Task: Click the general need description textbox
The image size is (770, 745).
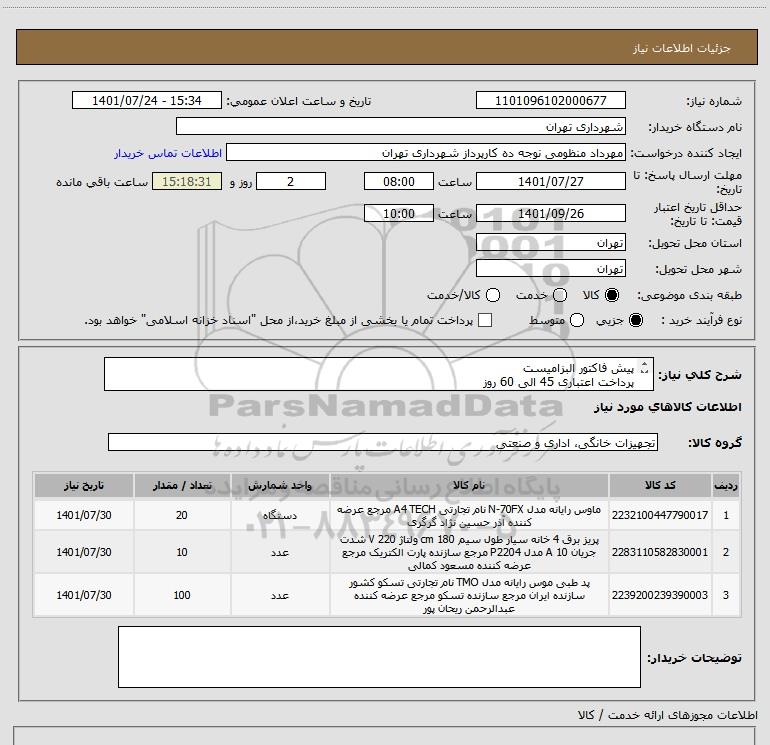Action: [x=379, y=374]
